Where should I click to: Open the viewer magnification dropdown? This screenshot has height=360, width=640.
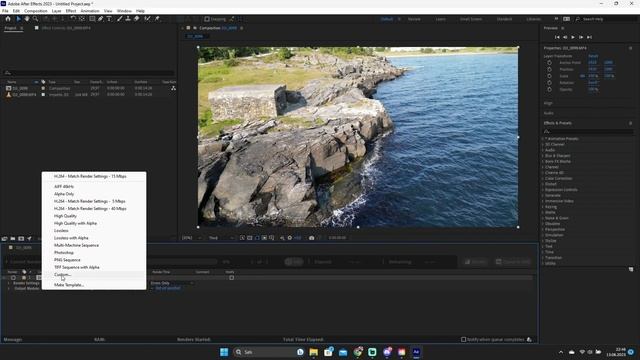191,238
